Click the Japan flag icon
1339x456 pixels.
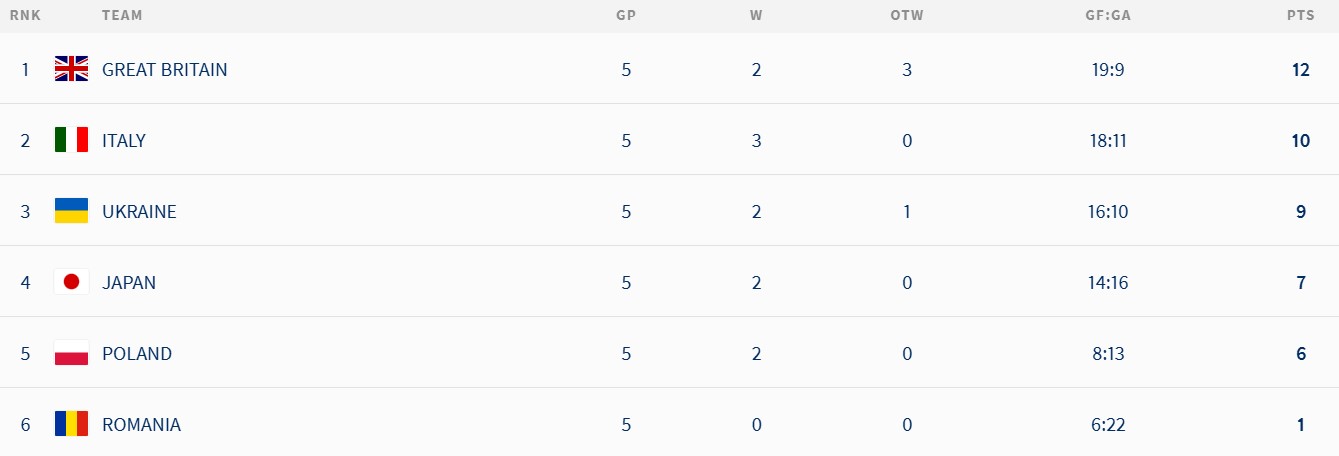pyautogui.click(x=71, y=282)
